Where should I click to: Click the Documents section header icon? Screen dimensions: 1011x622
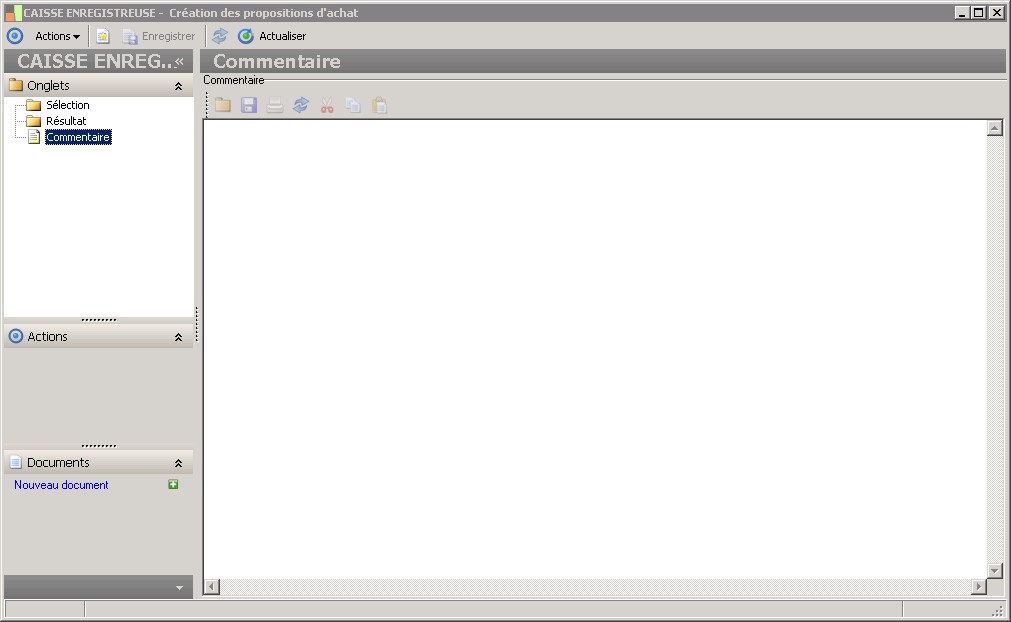15,462
